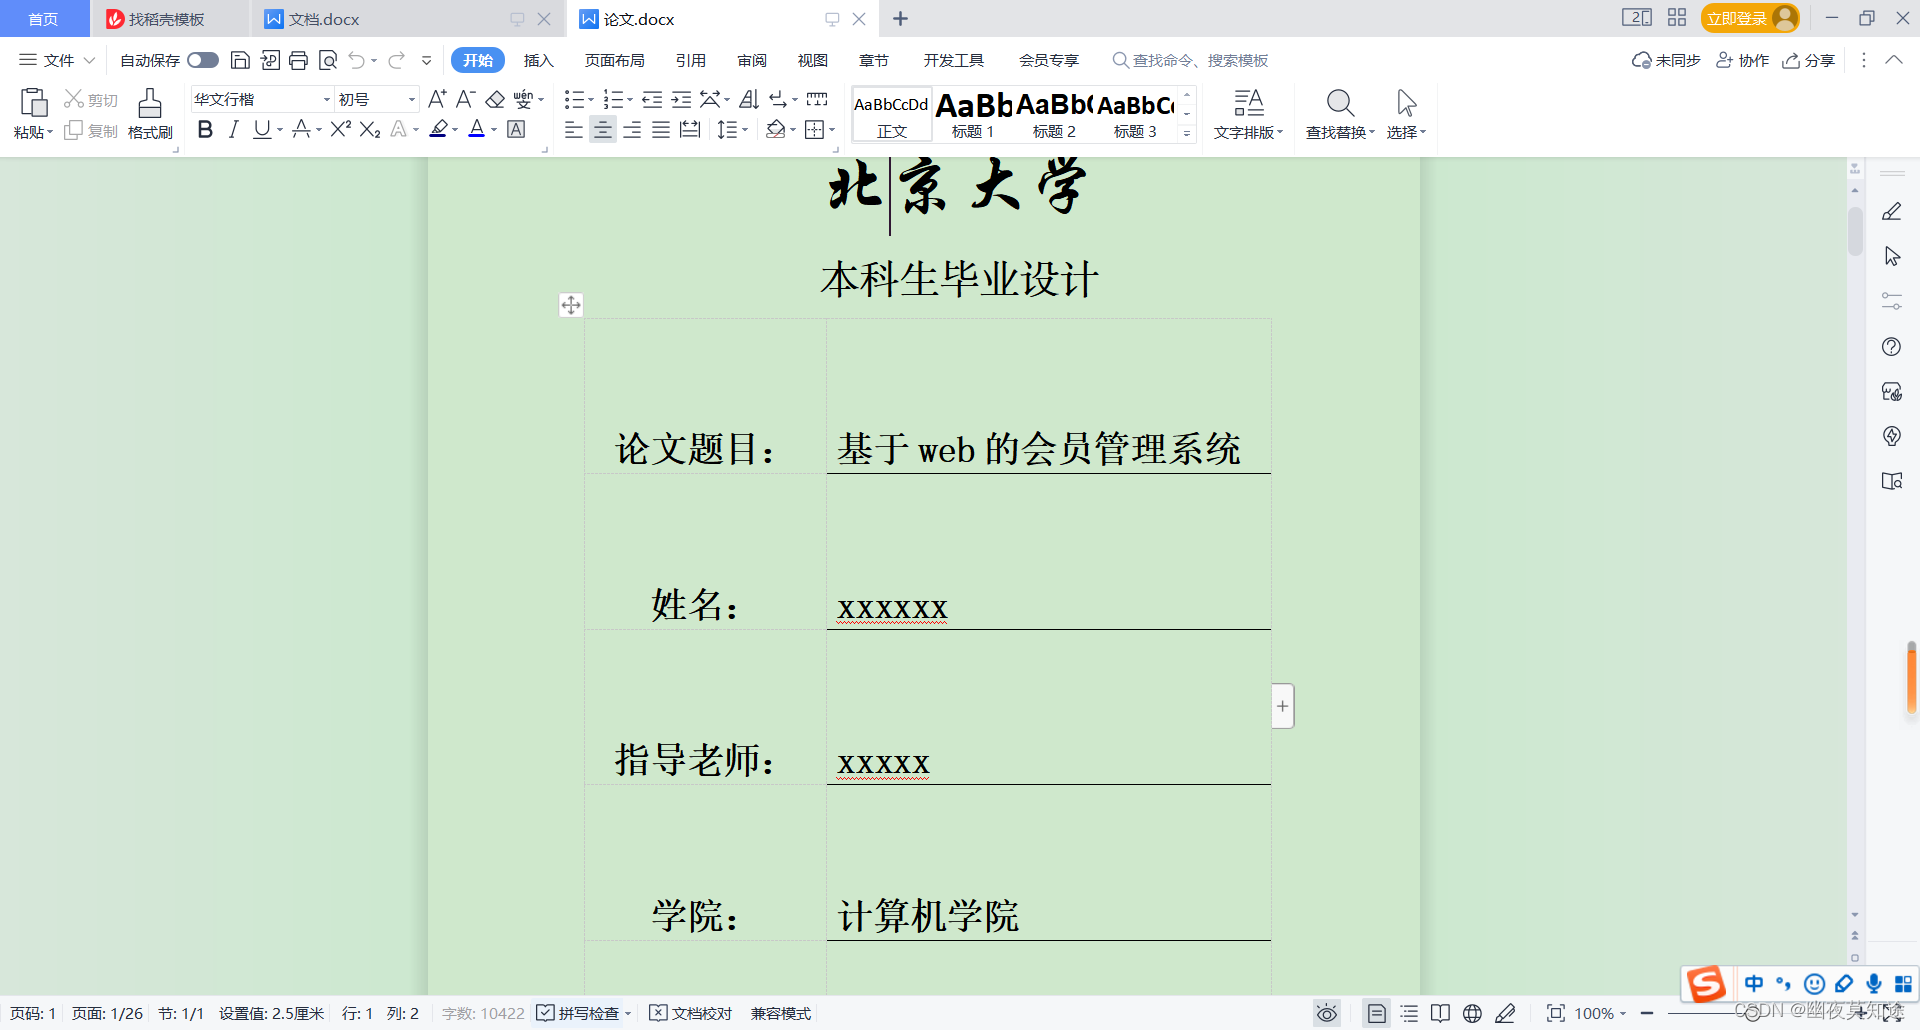Viewport: 1920px width, 1030px height.
Task: Click the 文档校对 proofreading status item
Action: click(x=691, y=1013)
